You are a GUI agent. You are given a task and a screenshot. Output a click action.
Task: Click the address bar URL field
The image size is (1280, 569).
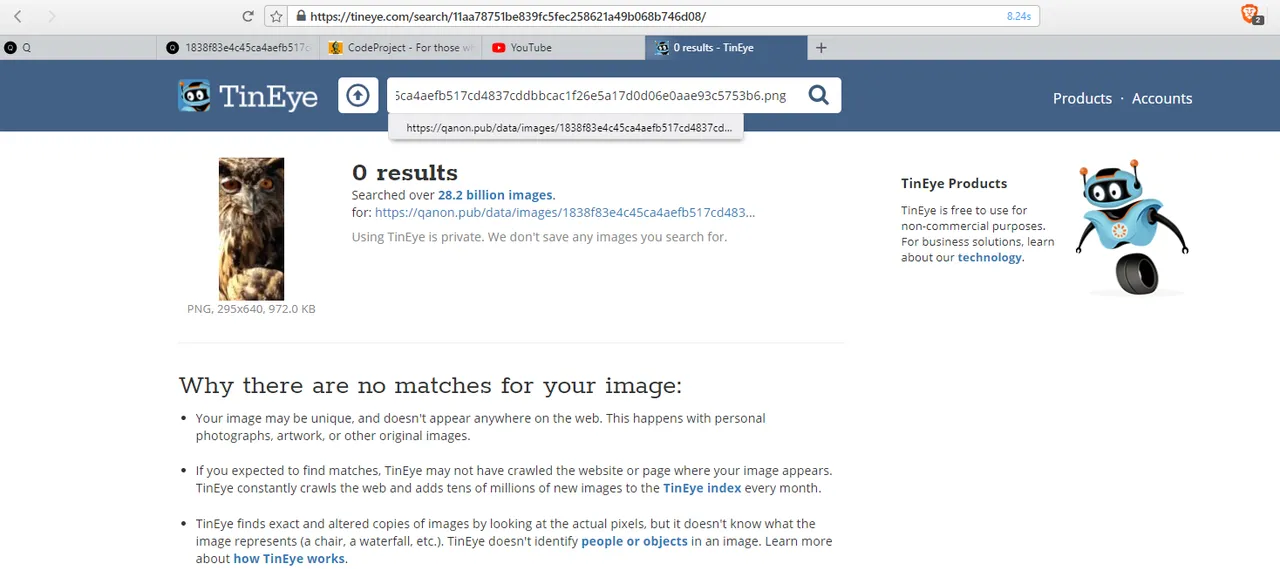pyautogui.click(x=664, y=16)
